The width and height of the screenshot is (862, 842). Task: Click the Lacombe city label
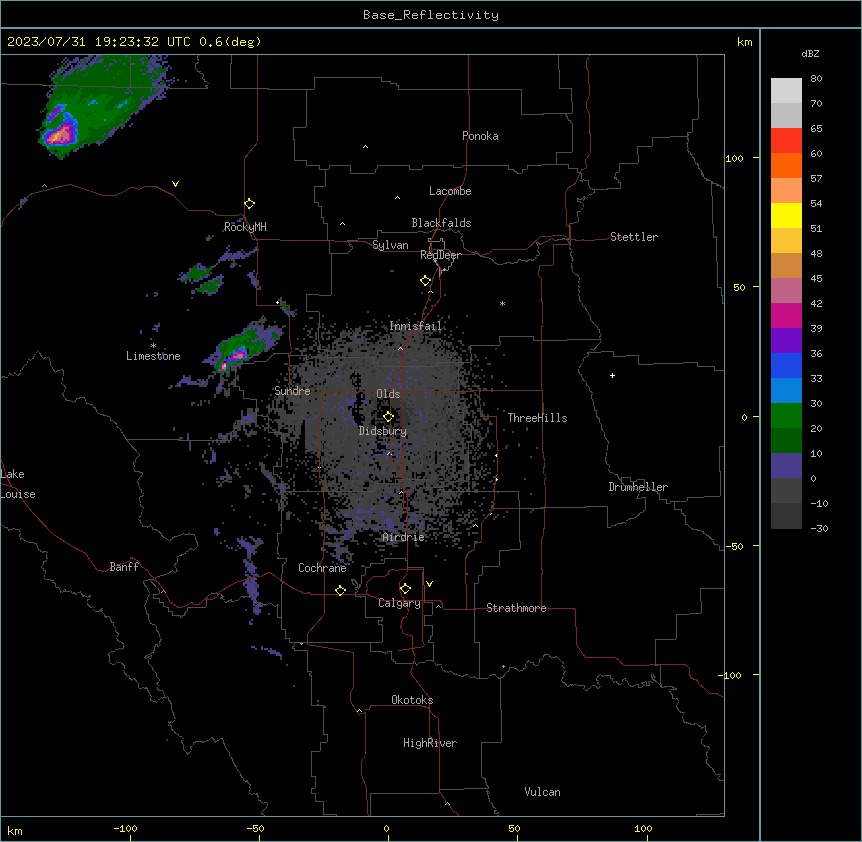pyautogui.click(x=450, y=191)
